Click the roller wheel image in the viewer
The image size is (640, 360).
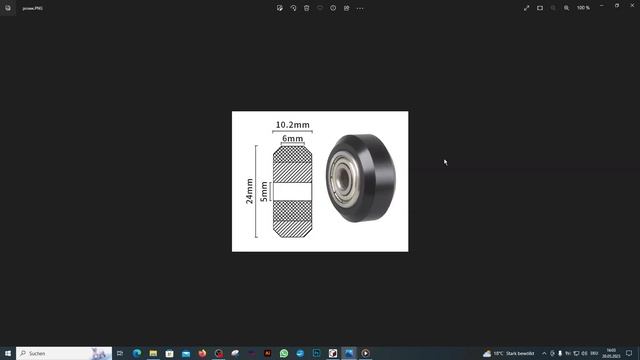tap(320, 181)
